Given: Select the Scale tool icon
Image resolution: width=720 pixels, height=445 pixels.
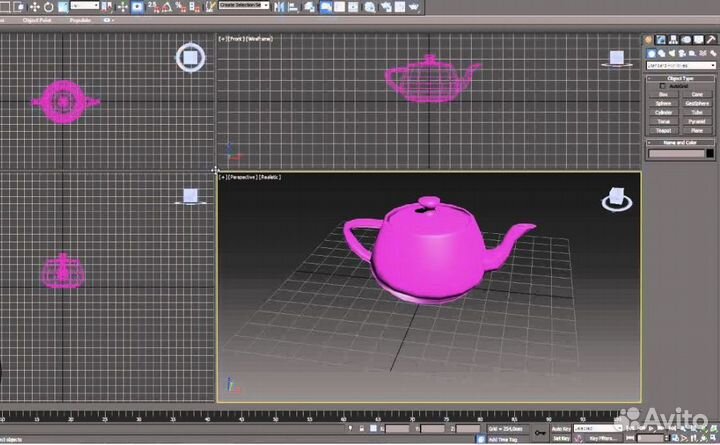Looking at the screenshot, I should 63,7.
